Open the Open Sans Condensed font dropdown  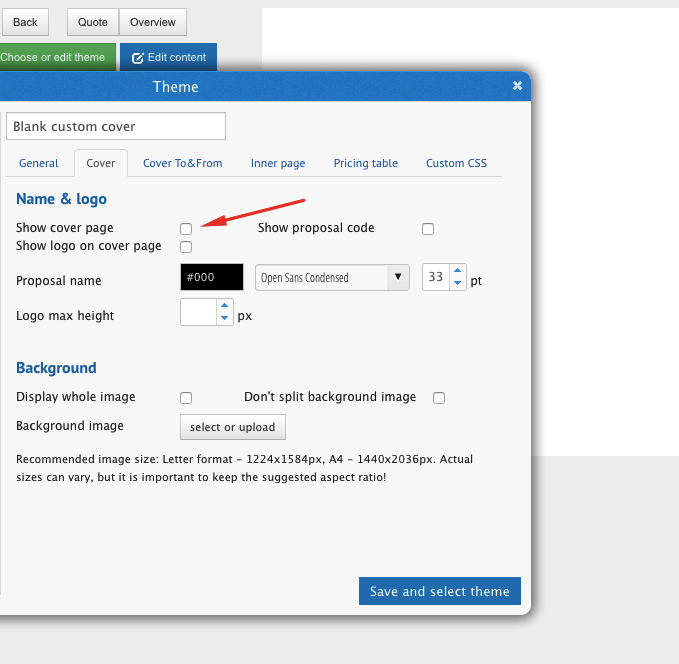(332, 277)
